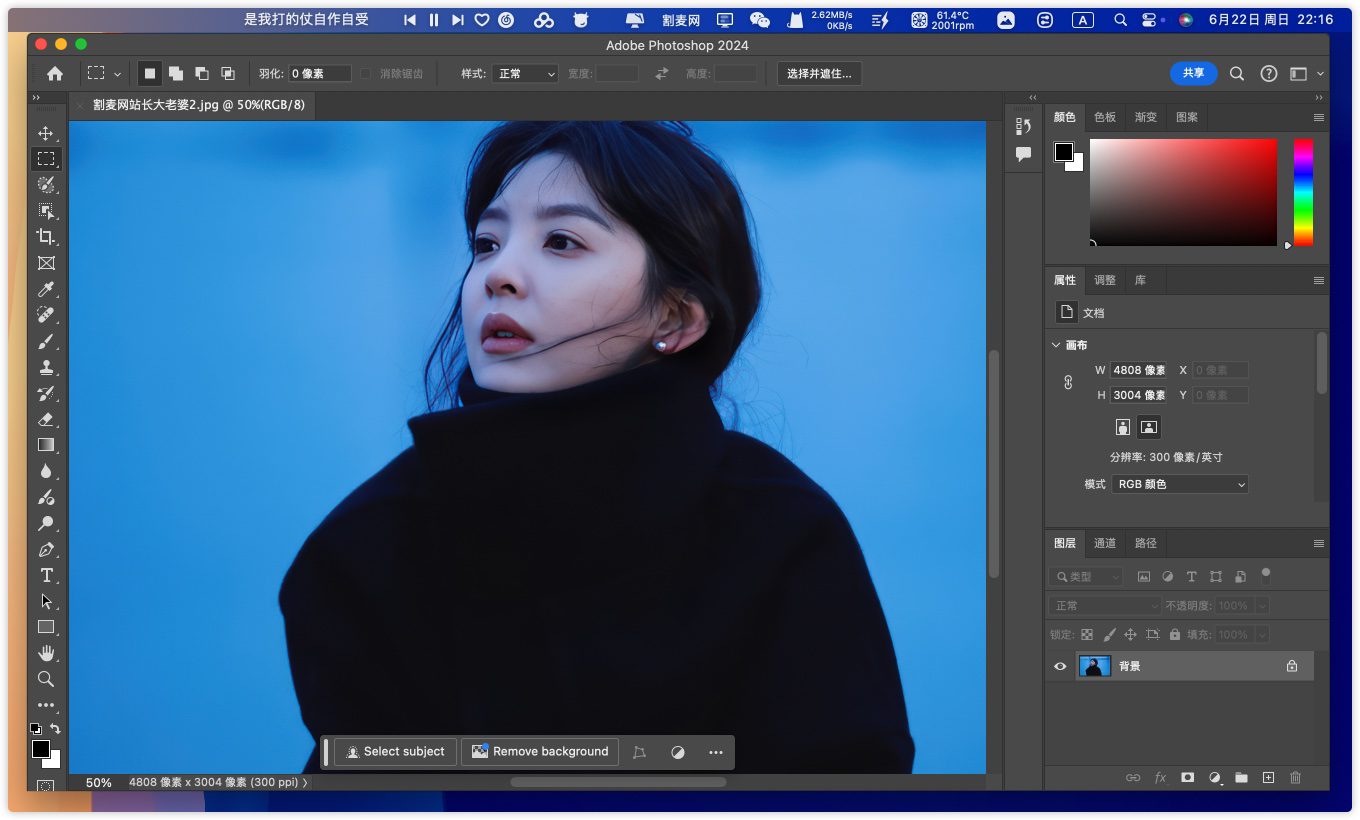Click the rainbow hue slider strip
Screen dimensions: 1360x820
pos(1303,192)
